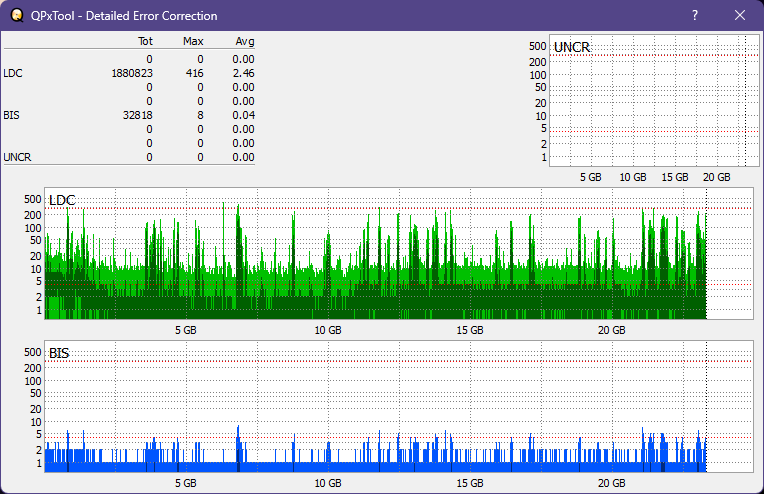The image size is (764, 494).
Task: Close the Detailed Error Correction window
Action: click(740, 15)
